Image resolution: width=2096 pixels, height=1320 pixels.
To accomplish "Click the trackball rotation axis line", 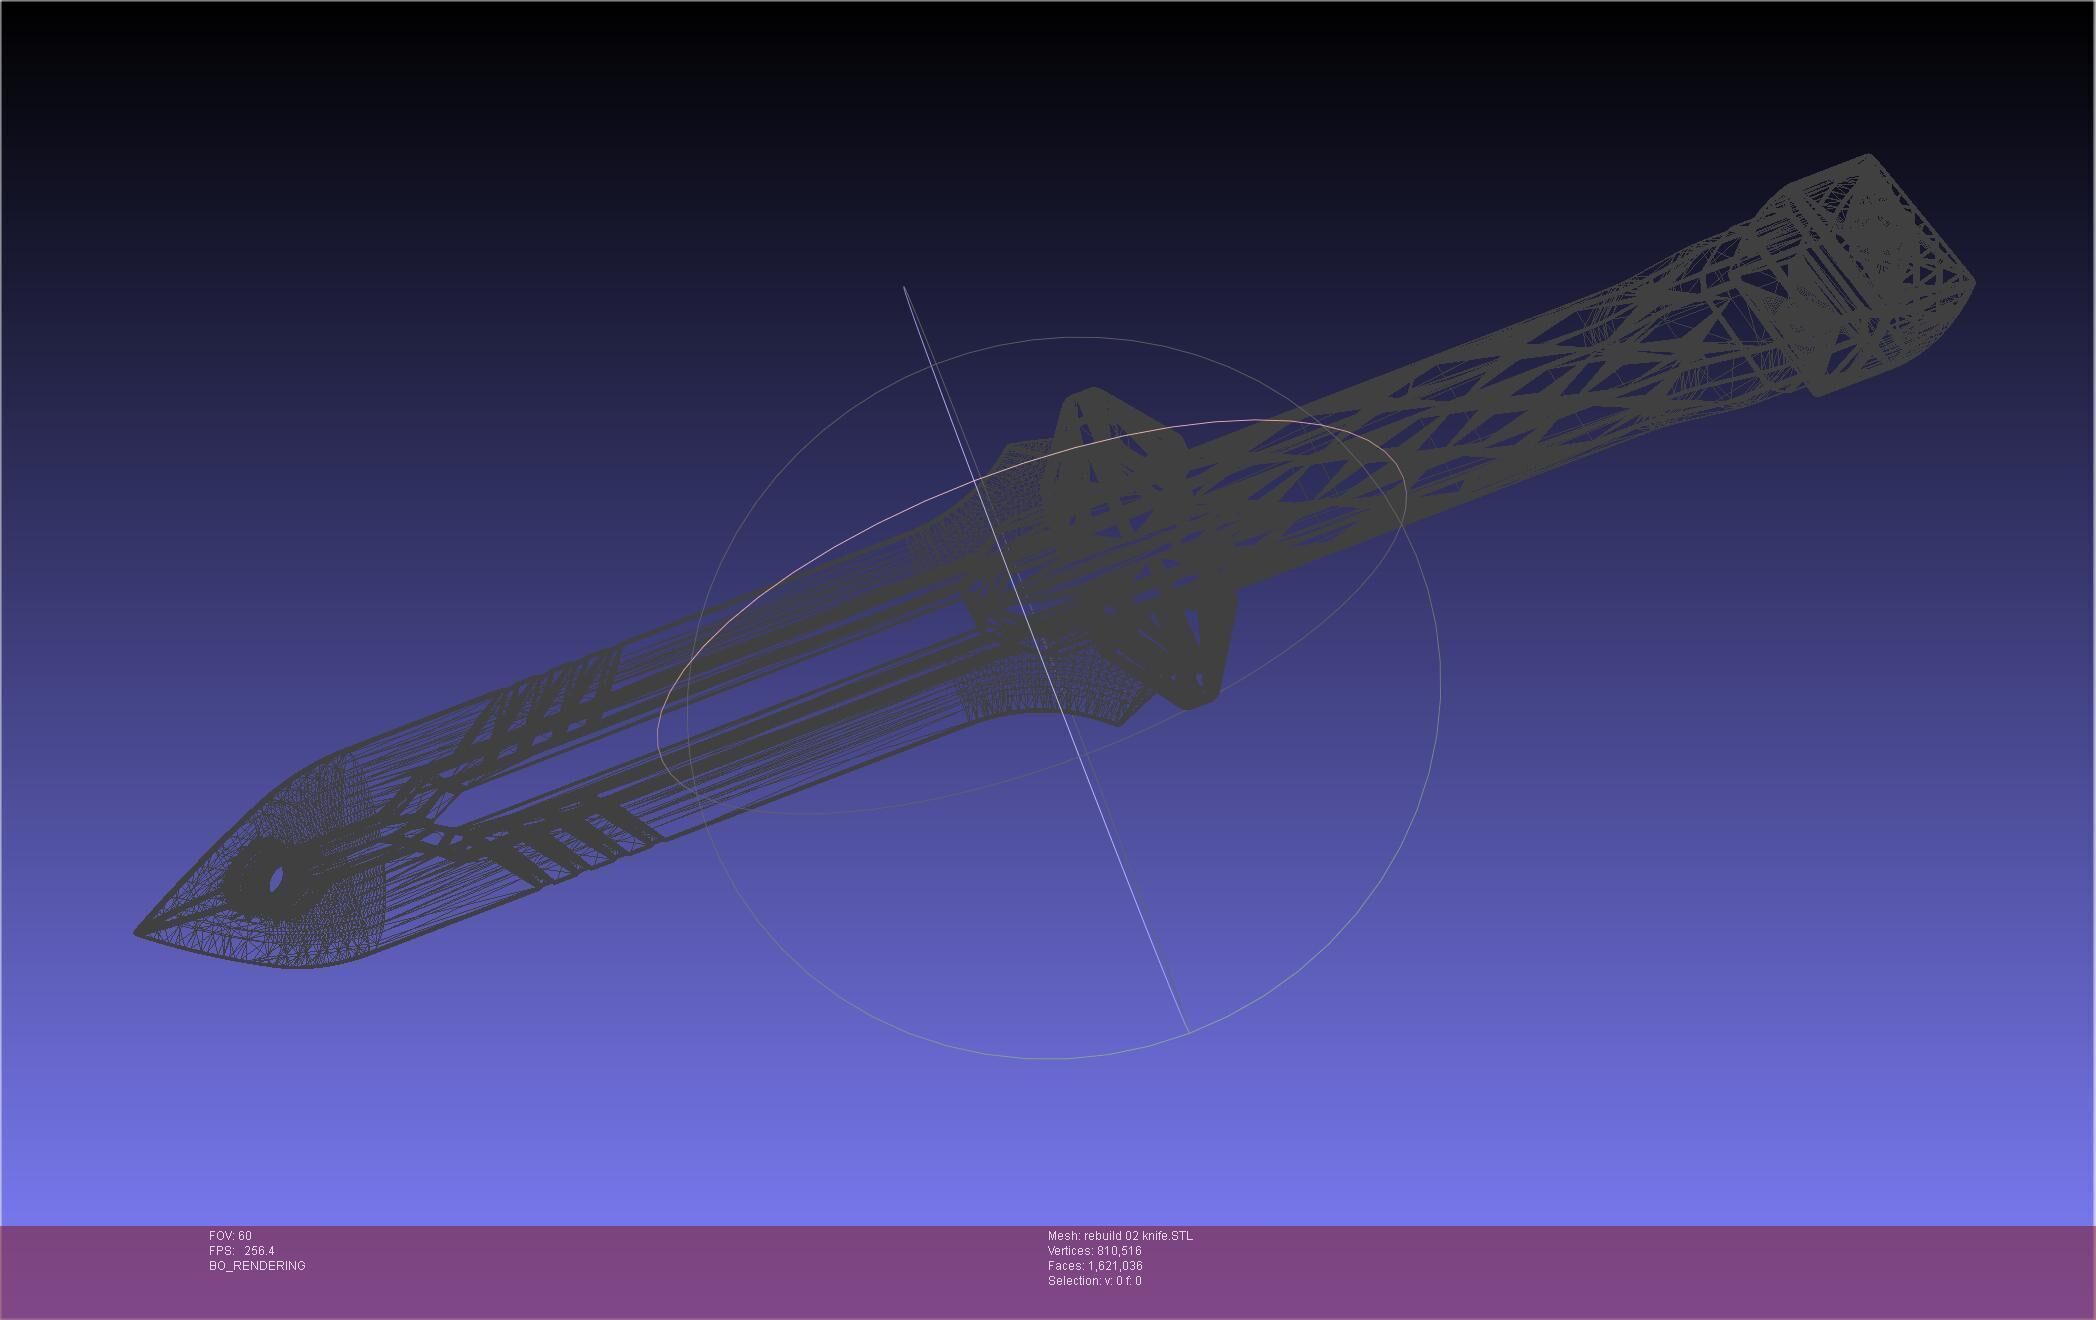I will point(1046,659).
